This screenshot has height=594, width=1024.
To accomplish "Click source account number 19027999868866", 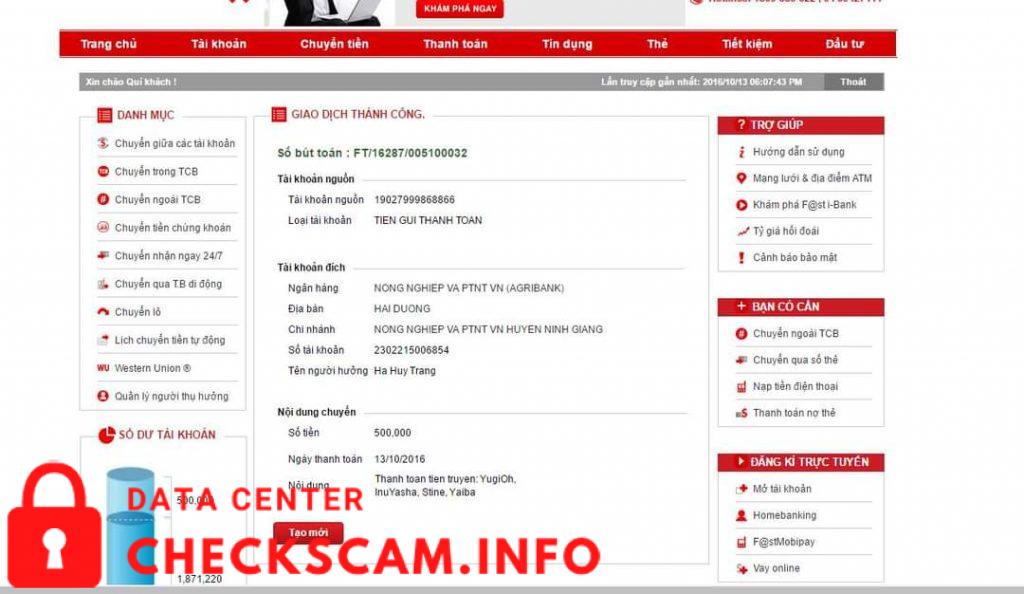I will coord(414,200).
